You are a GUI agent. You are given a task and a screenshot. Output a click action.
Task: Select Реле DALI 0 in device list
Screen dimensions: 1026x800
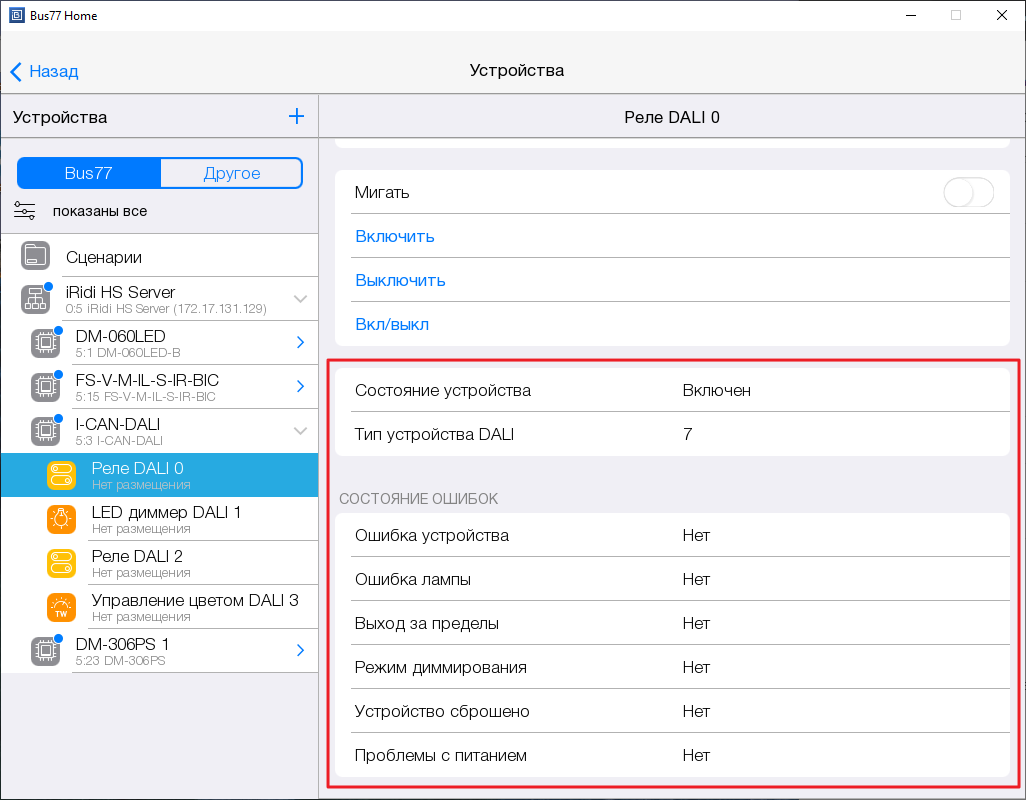coord(137,475)
